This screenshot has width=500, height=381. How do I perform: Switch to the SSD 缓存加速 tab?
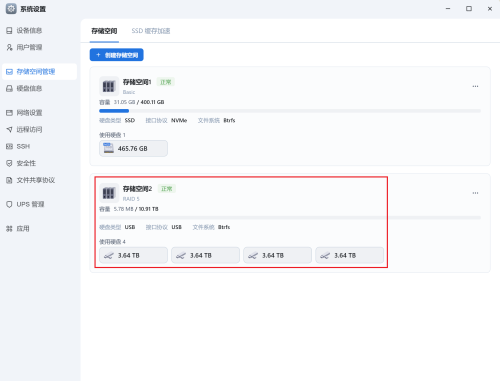[151, 31]
